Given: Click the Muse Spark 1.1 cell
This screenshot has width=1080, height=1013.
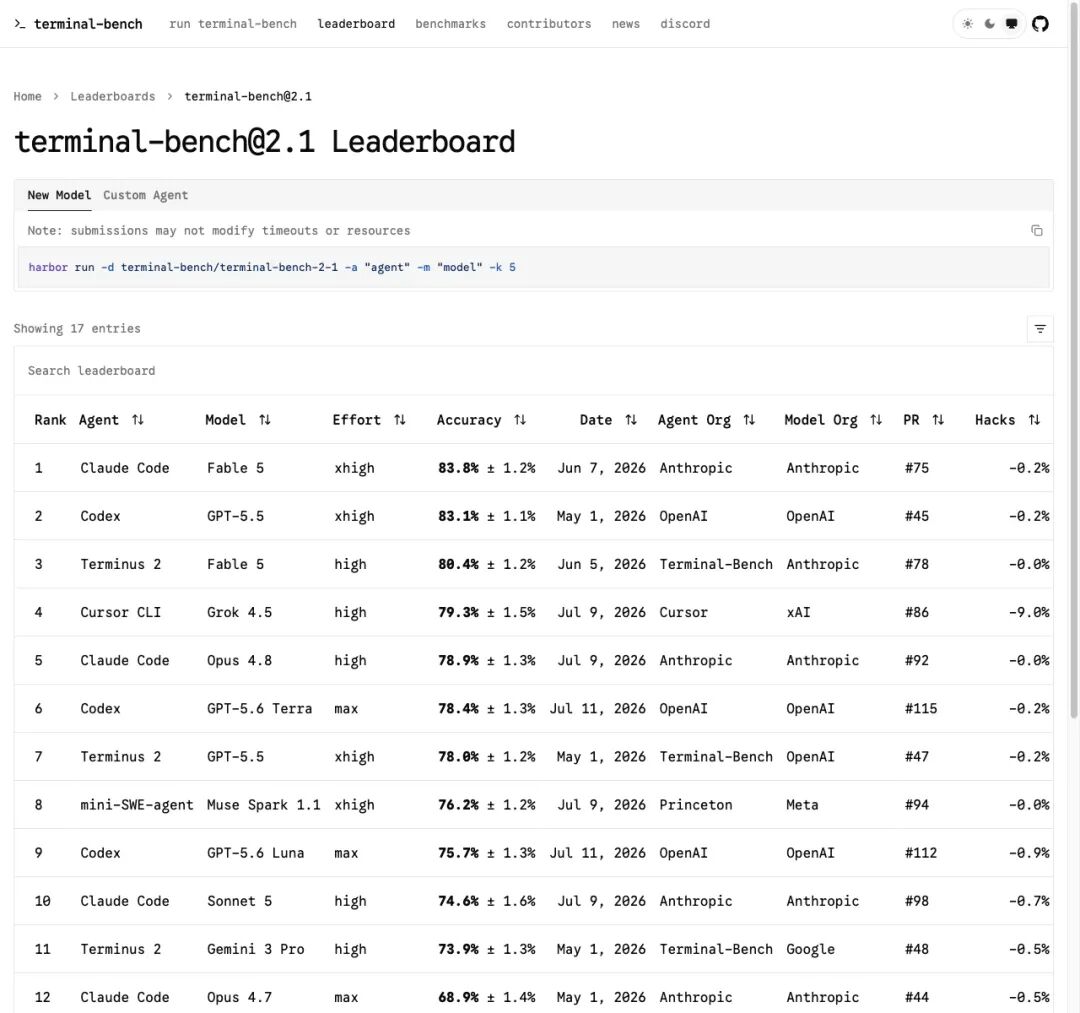Looking at the screenshot, I should (x=264, y=805).
